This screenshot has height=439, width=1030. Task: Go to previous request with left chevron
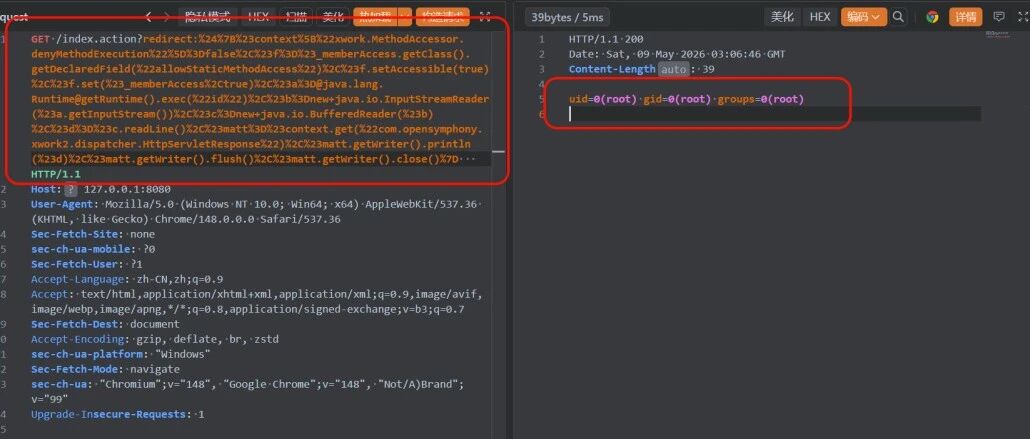[148, 17]
